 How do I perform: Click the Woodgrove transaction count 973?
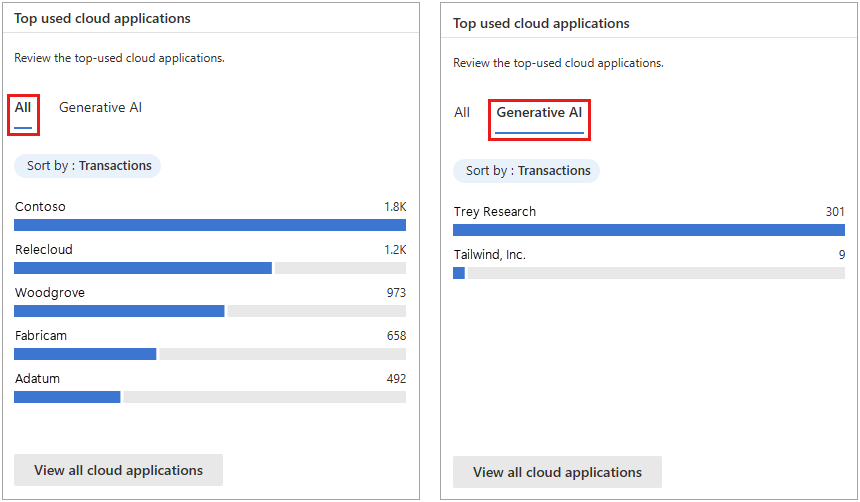(396, 293)
